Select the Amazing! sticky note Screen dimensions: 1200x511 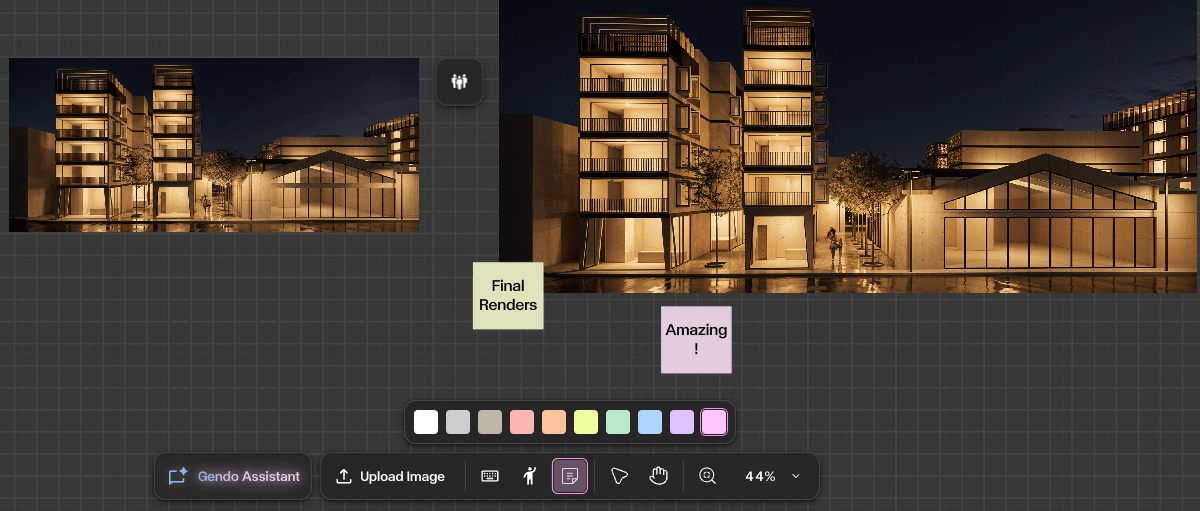pyautogui.click(x=696, y=340)
